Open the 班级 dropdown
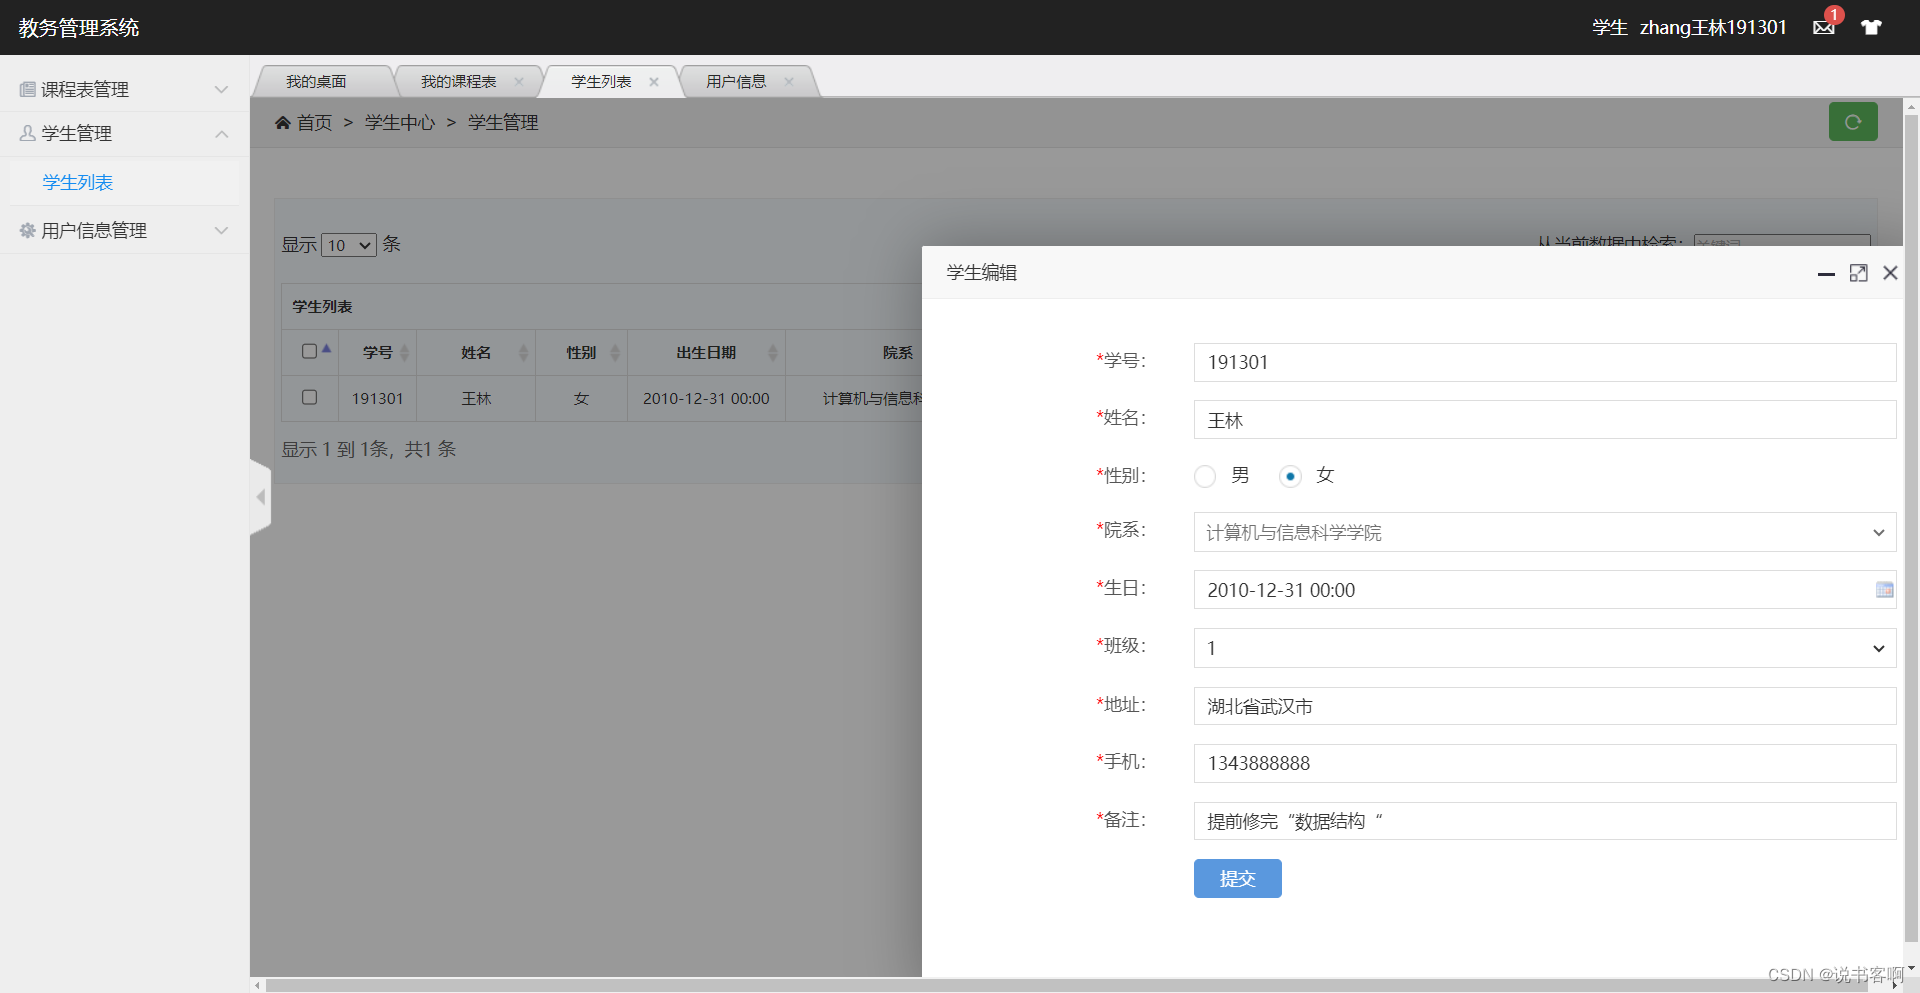Screen dimensions: 1920x993 (1545, 648)
